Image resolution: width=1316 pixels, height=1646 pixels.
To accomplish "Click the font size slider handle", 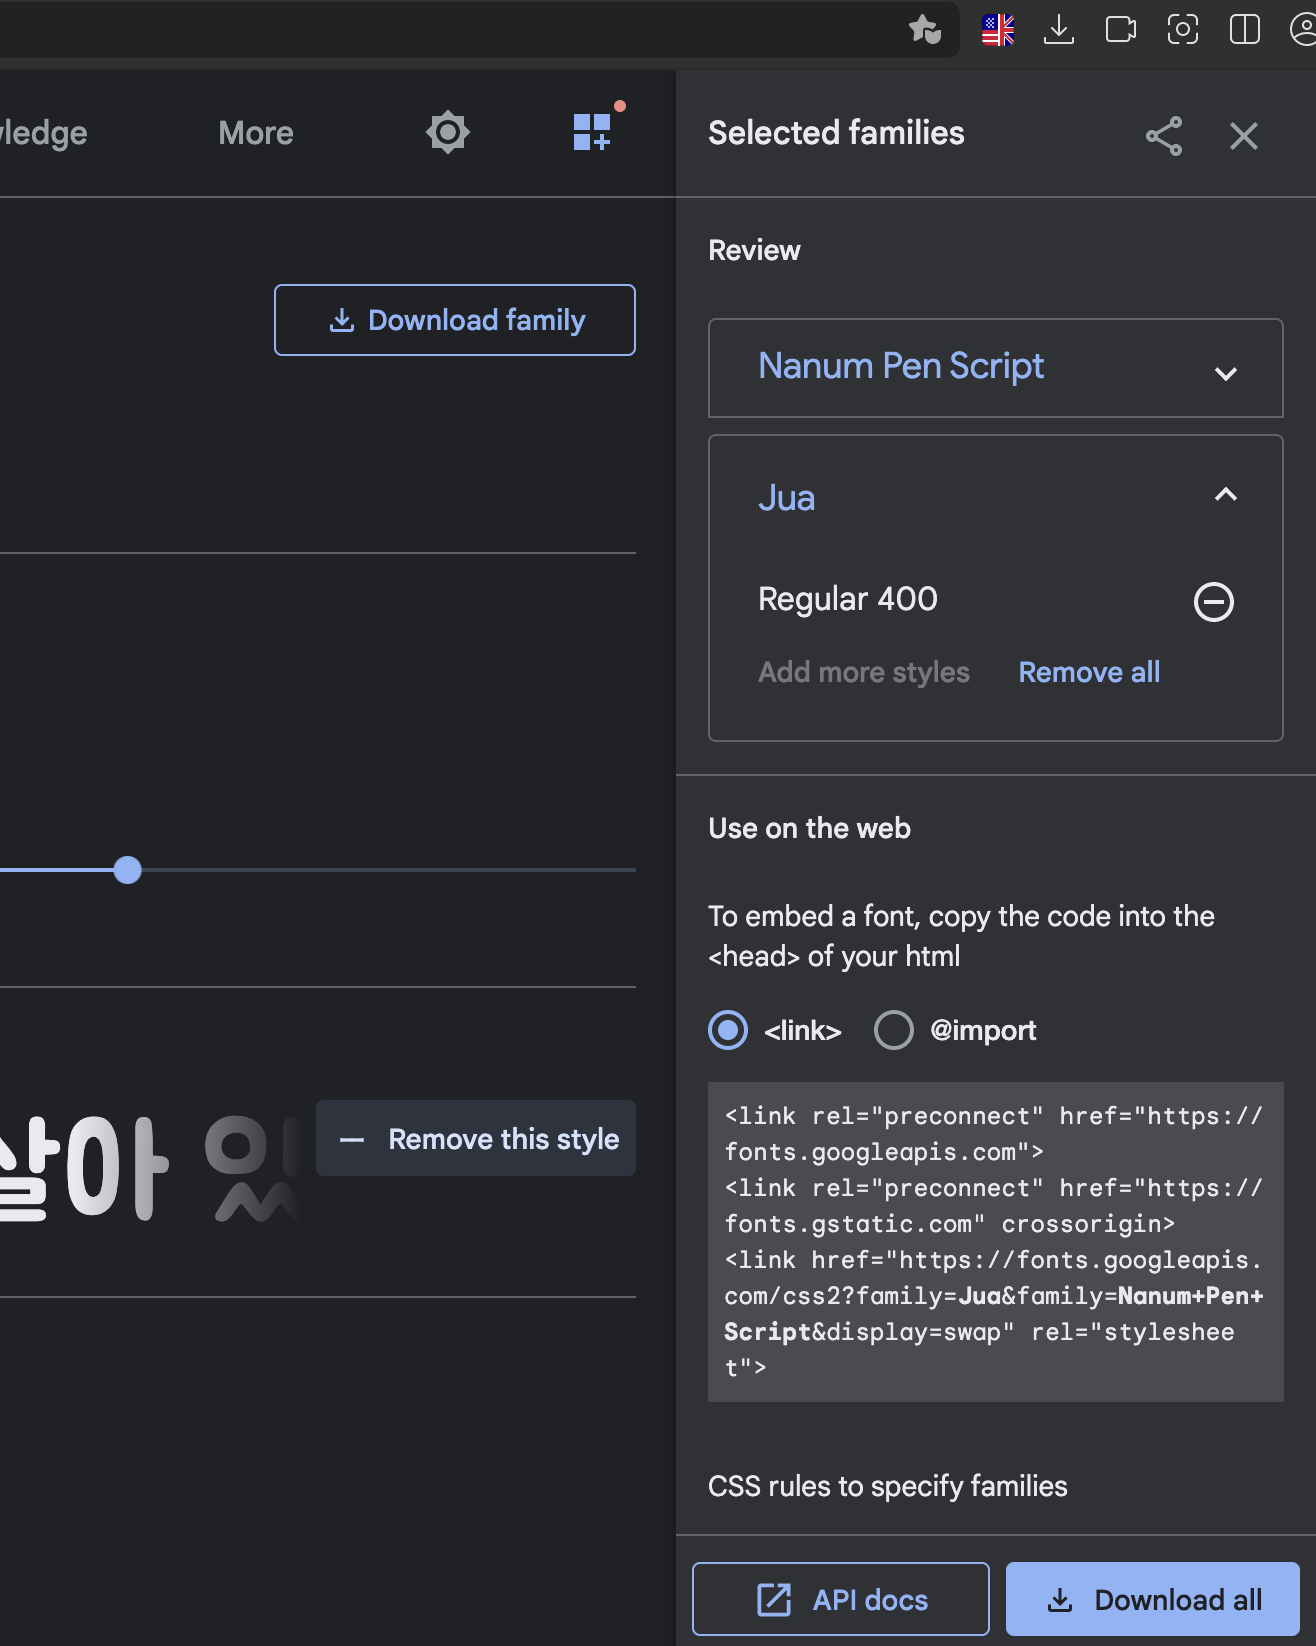I will coord(128,870).
